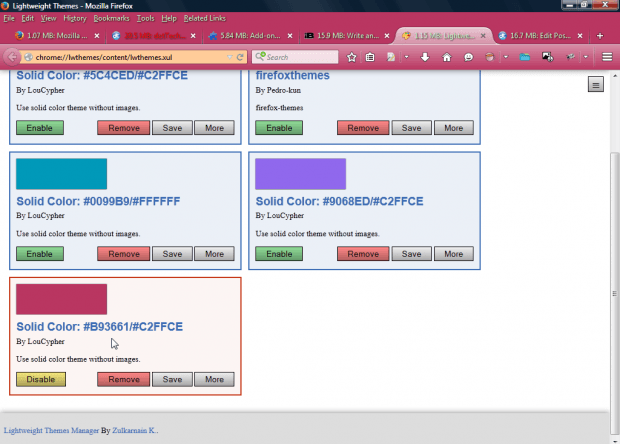
Task: Open the View menu
Action: click(x=48, y=18)
